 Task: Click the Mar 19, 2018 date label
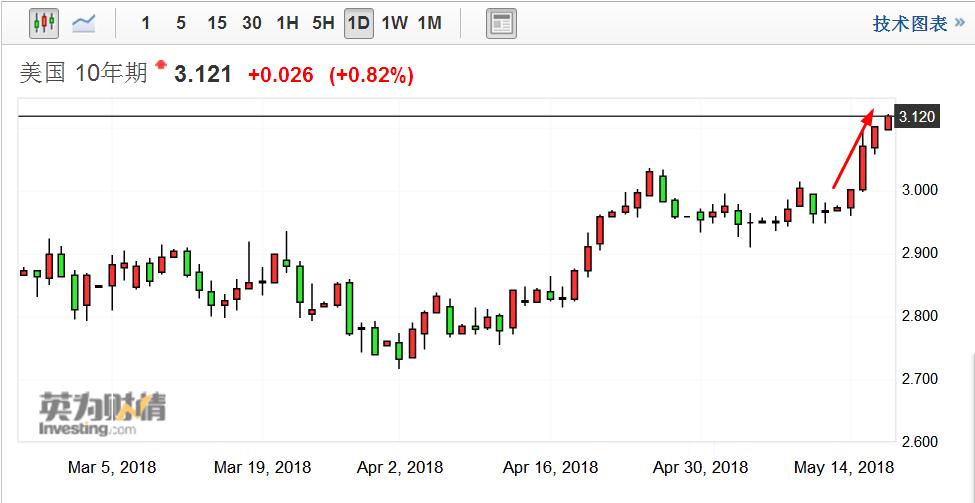pyautogui.click(x=262, y=467)
